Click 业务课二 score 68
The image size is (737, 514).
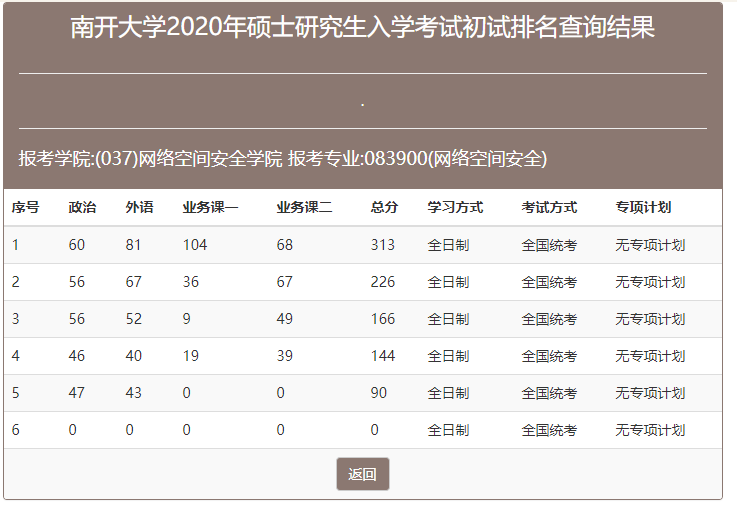(284, 245)
